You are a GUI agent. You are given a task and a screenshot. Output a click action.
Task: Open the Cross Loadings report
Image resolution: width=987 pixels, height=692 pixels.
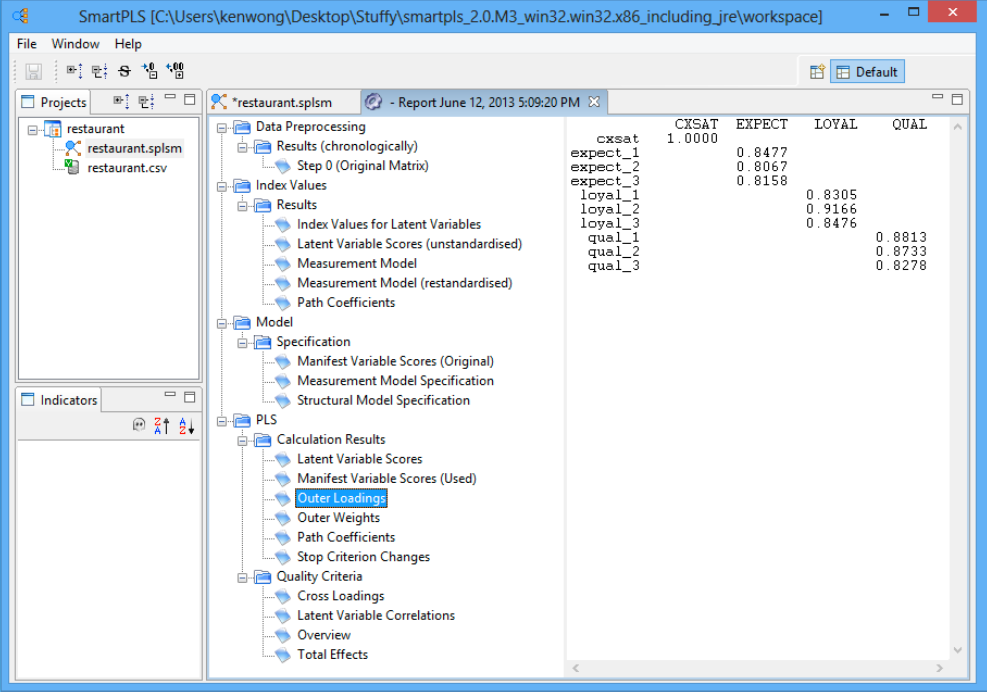(x=340, y=596)
